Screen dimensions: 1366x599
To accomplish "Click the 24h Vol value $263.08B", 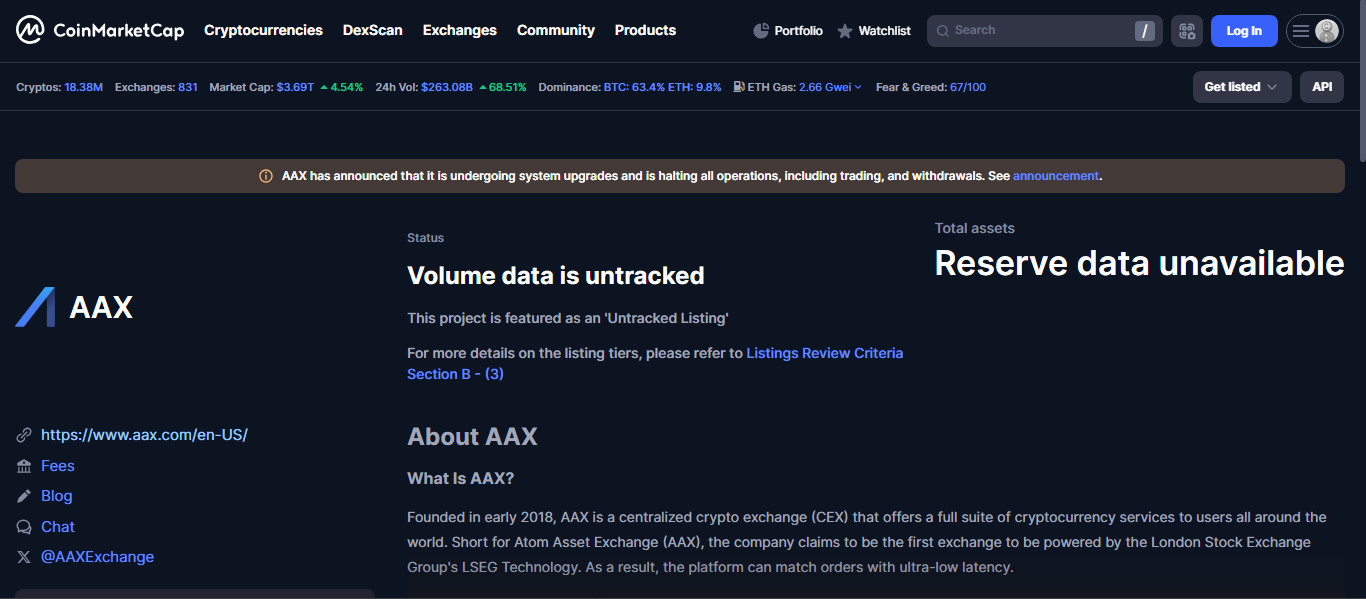I will click(x=447, y=87).
